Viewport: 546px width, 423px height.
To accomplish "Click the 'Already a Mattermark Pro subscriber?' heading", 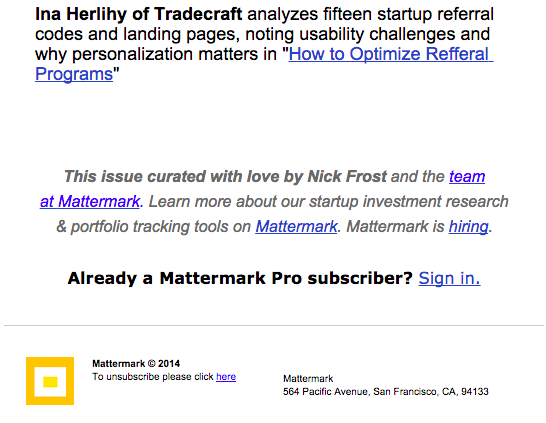I will (240, 278).
